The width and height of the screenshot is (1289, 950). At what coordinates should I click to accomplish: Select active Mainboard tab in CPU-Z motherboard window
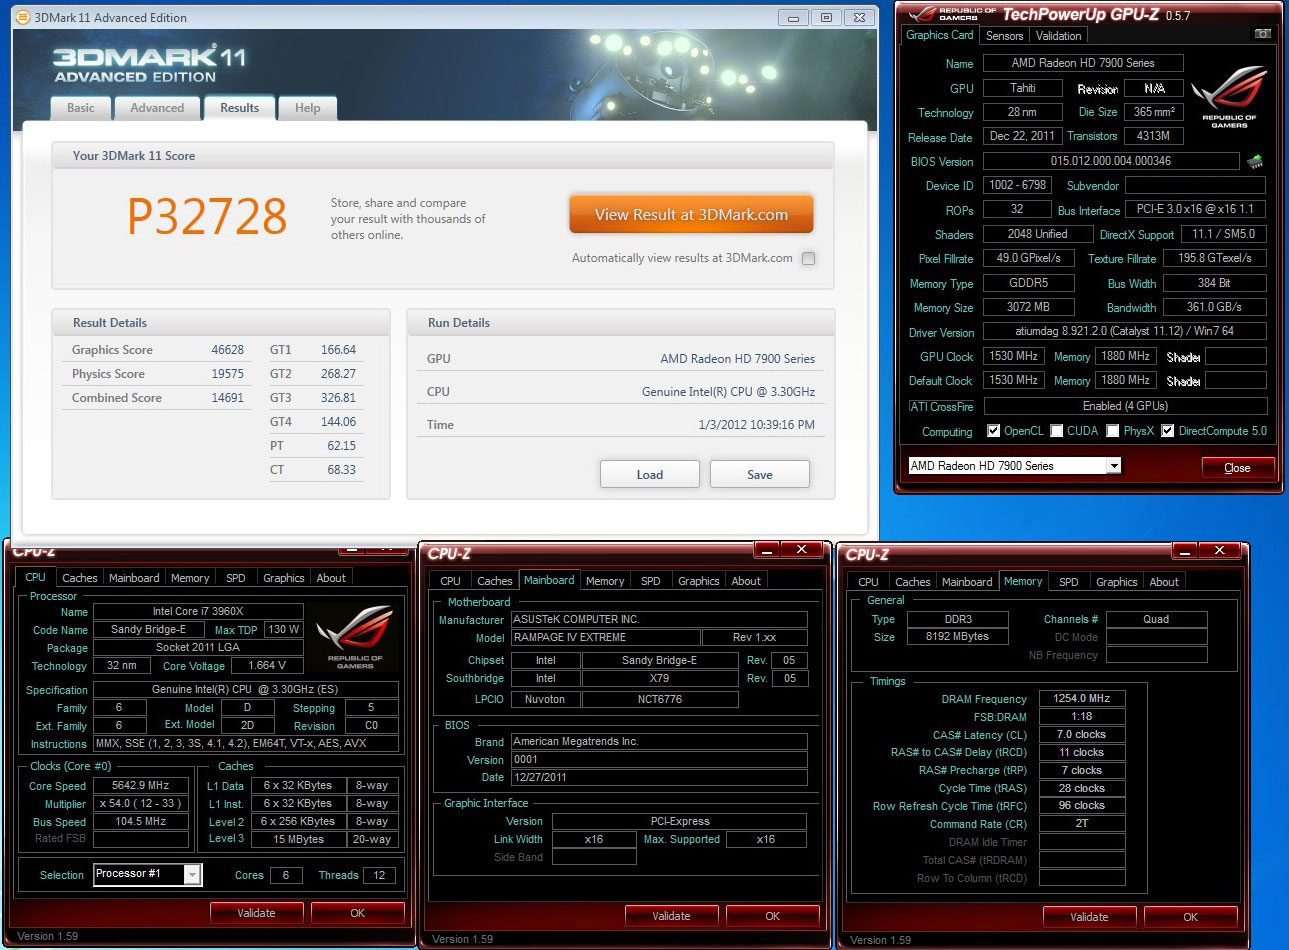point(549,580)
